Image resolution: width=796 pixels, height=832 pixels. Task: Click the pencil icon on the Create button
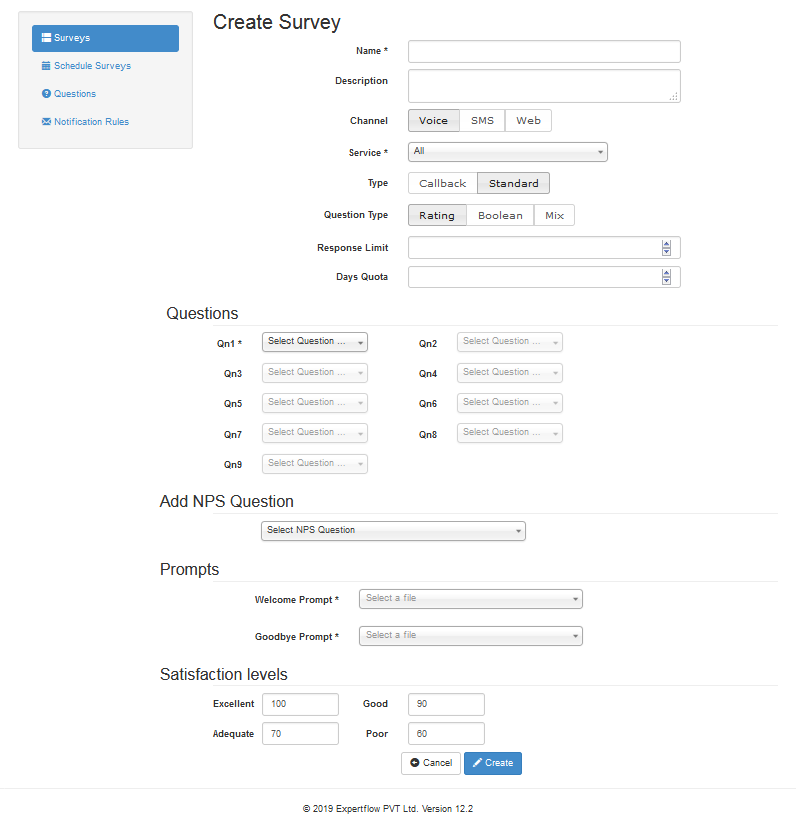478,762
